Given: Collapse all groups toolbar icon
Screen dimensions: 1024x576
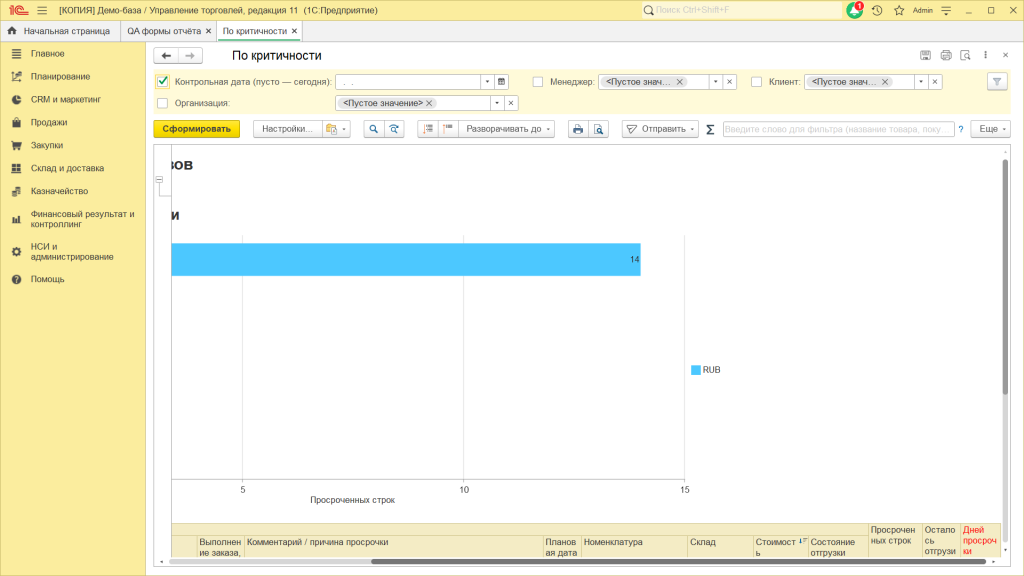Looking at the screenshot, I should pyautogui.click(x=428, y=129).
